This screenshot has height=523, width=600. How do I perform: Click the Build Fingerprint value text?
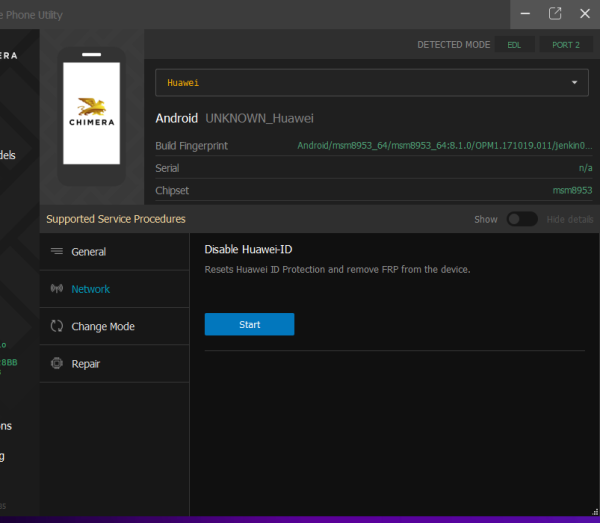point(445,146)
